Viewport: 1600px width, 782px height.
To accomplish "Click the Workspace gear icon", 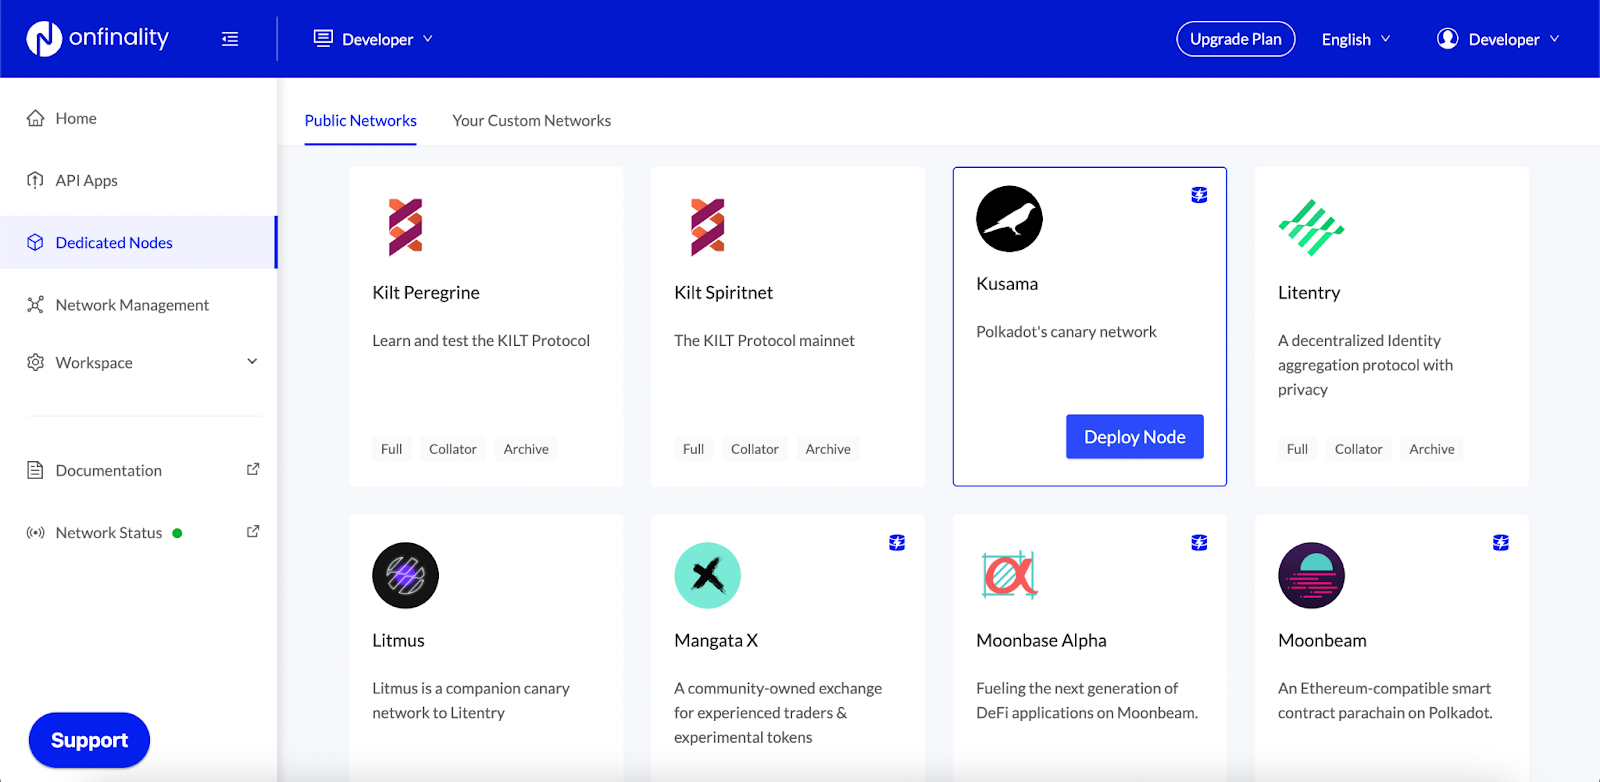I will (35, 362).
